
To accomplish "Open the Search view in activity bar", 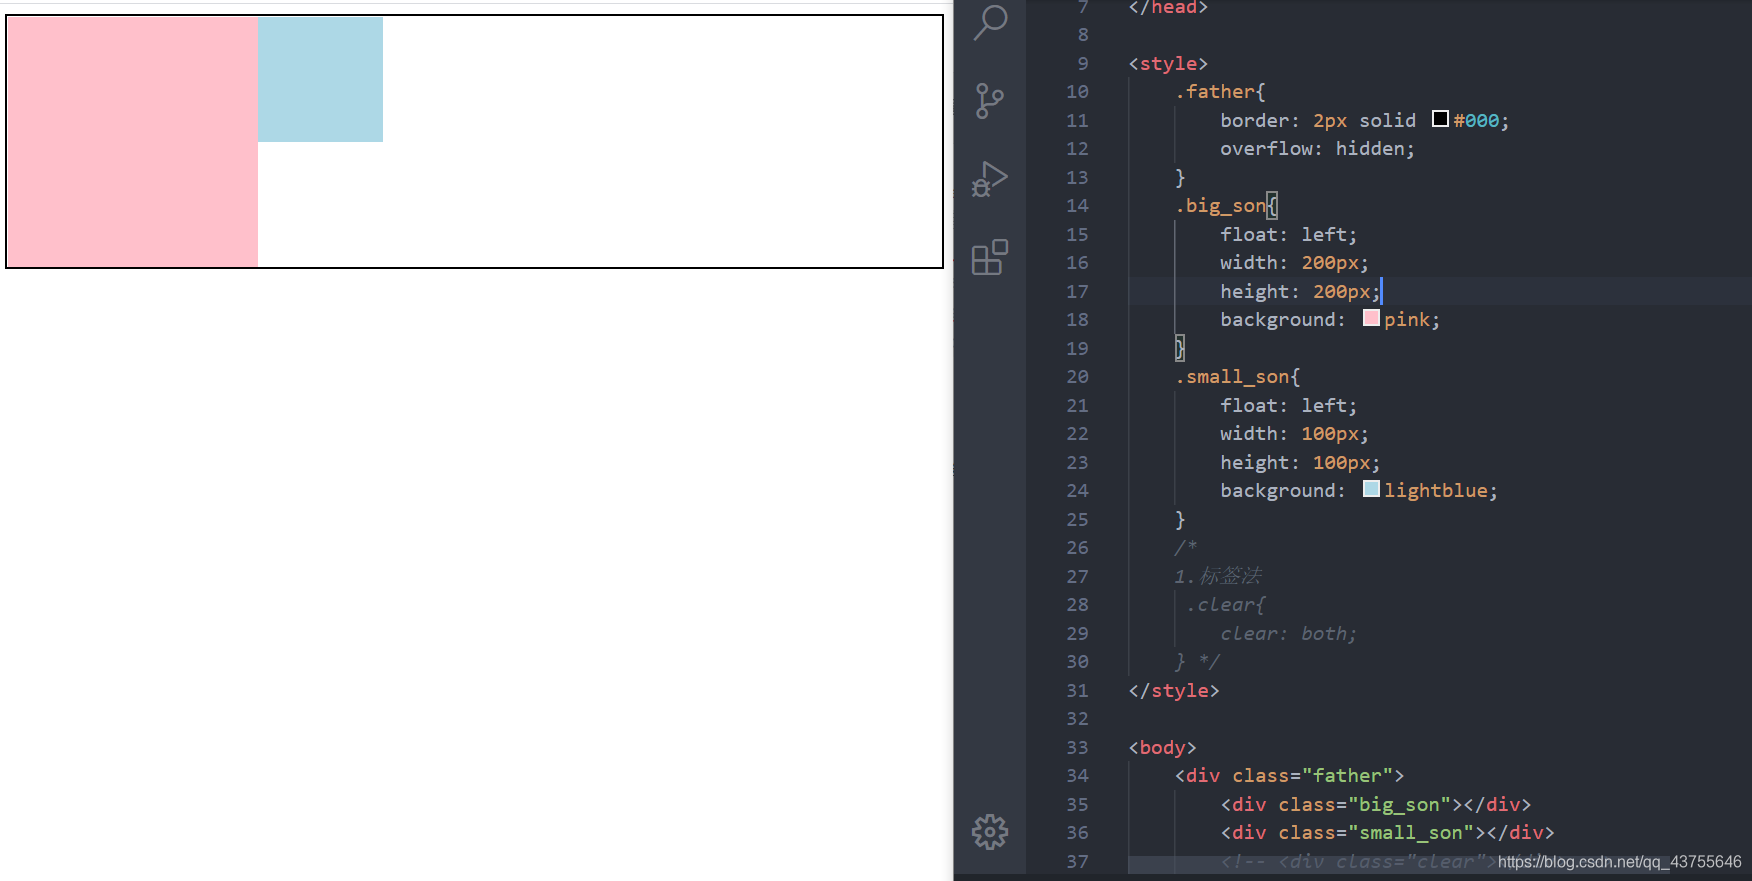I will (990, 21).
